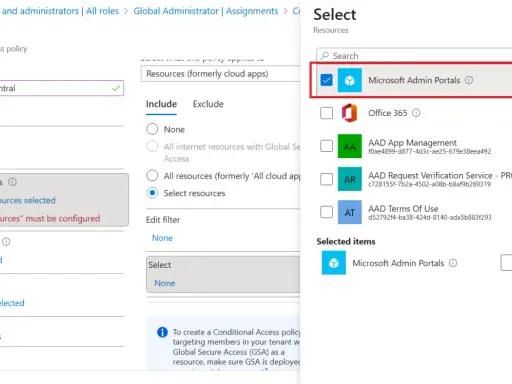Click info icon next to Office 365
The image size is (512, 384).
(x=416, y=113)
